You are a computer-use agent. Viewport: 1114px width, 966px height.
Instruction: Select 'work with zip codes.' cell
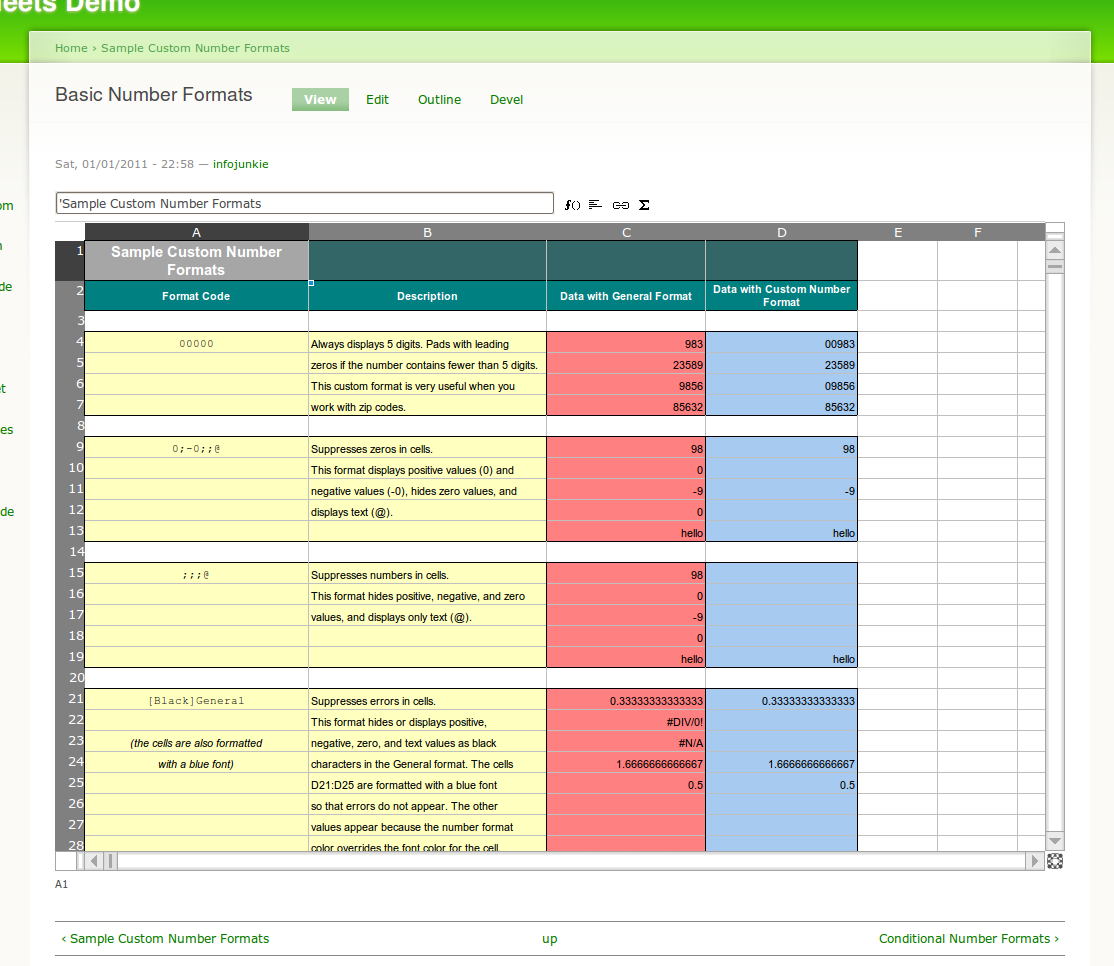tap(428, 406)
